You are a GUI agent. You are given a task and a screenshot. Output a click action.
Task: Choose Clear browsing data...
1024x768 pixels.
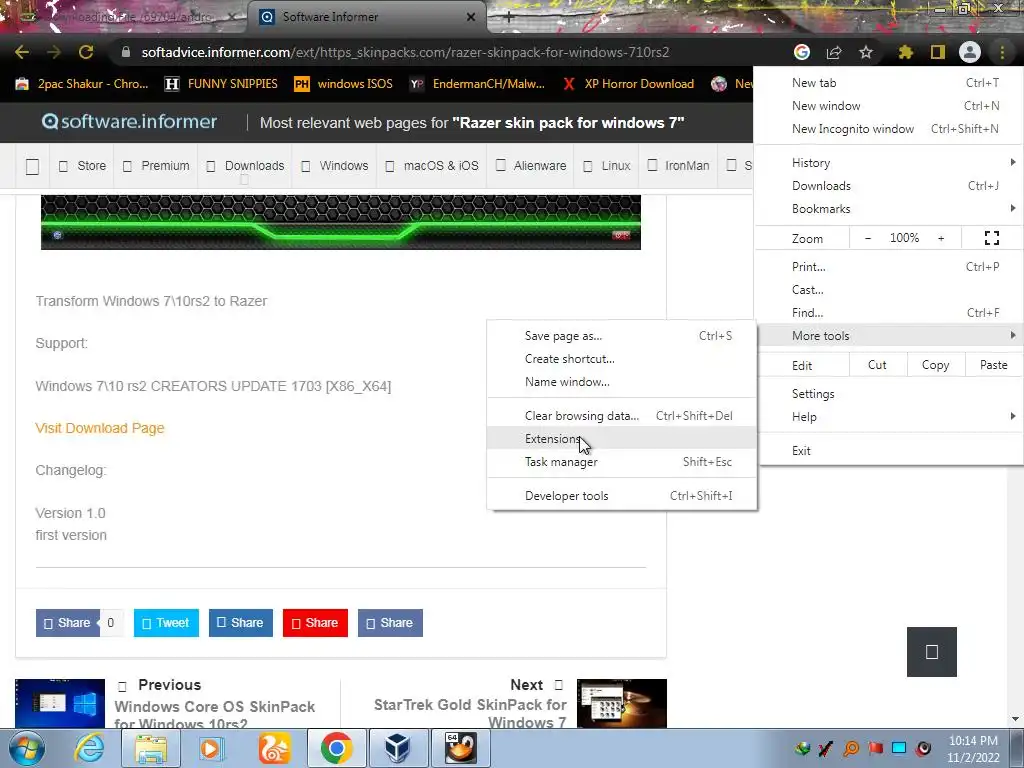622,416
